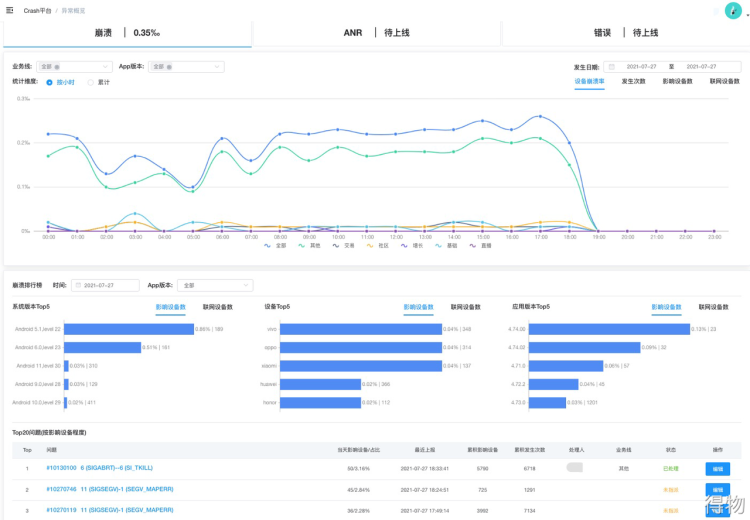This screenshot has height=520, width=750.
Task: Select the 按小时 radio button
Action: [x=50, y=82]
